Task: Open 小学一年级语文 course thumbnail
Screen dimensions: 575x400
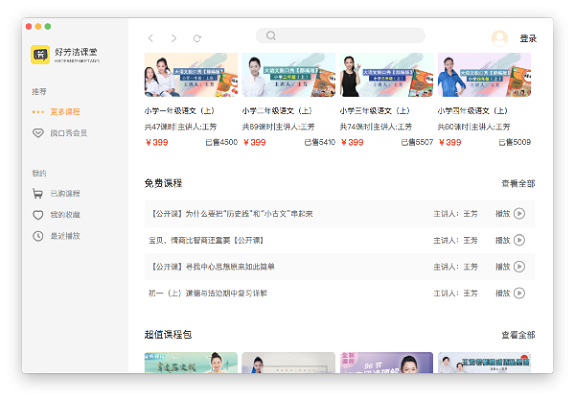Action: (191, 75)
